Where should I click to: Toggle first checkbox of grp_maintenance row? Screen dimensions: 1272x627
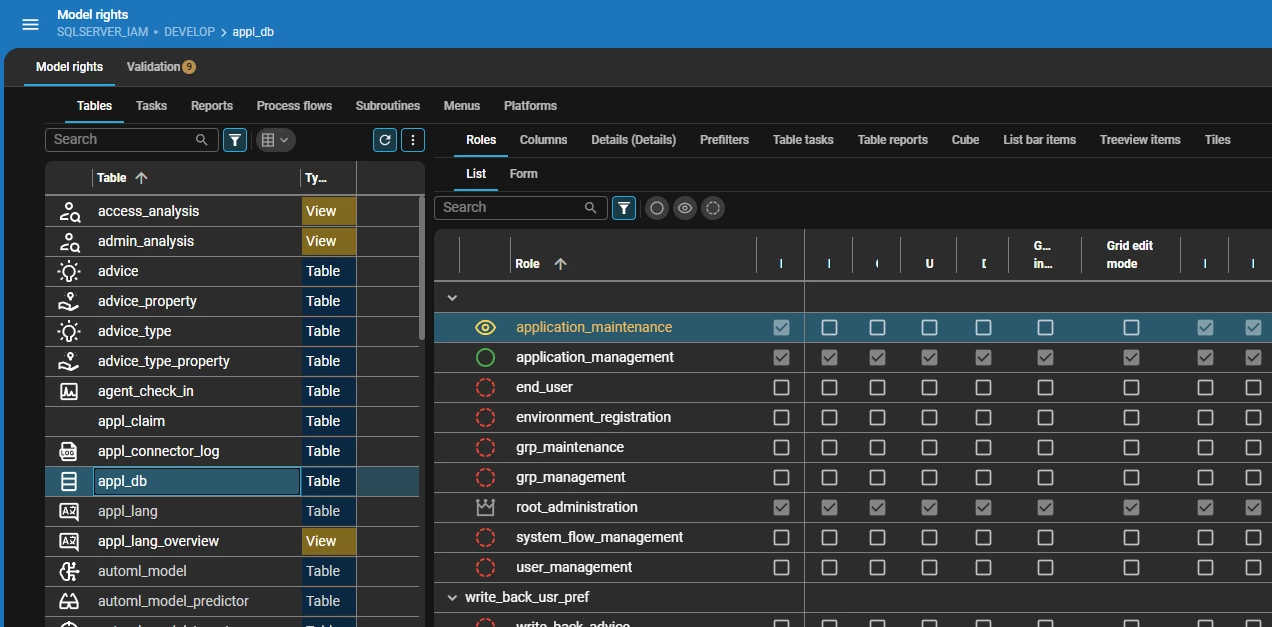tap(781, 447)
